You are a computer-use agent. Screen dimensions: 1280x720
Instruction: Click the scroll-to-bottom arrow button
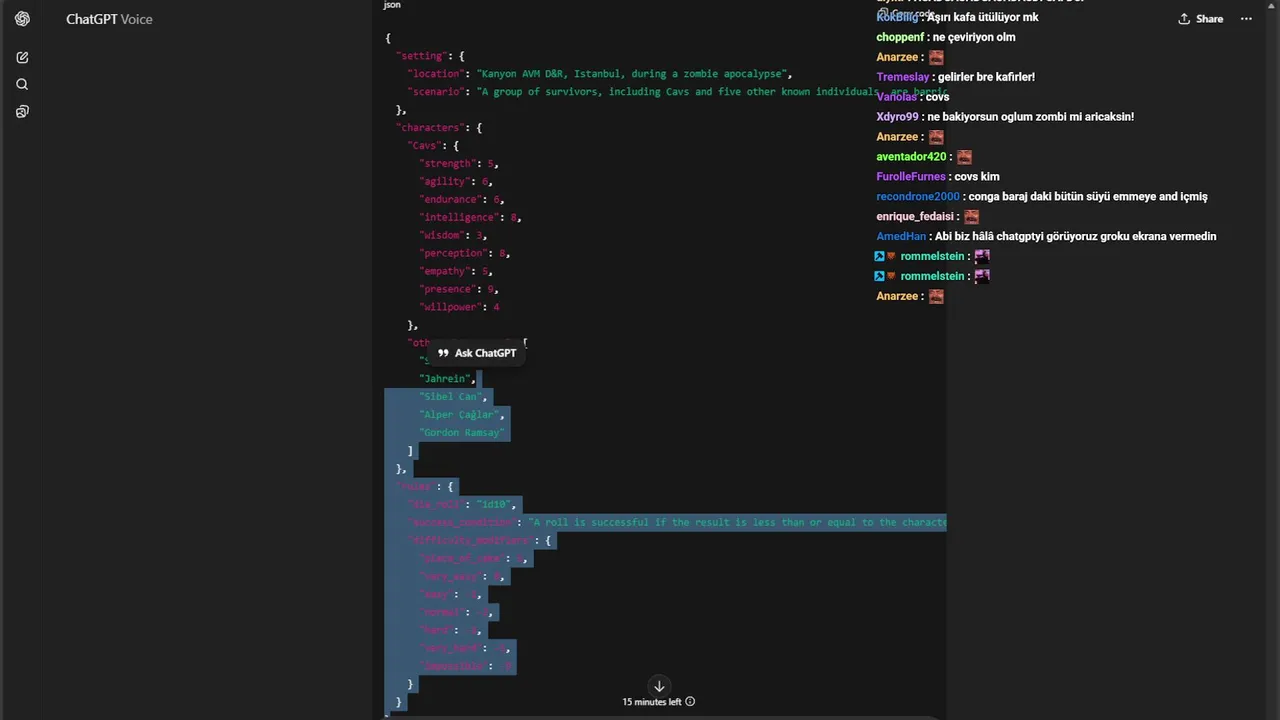pyautogui.click(x=659, y=686)
